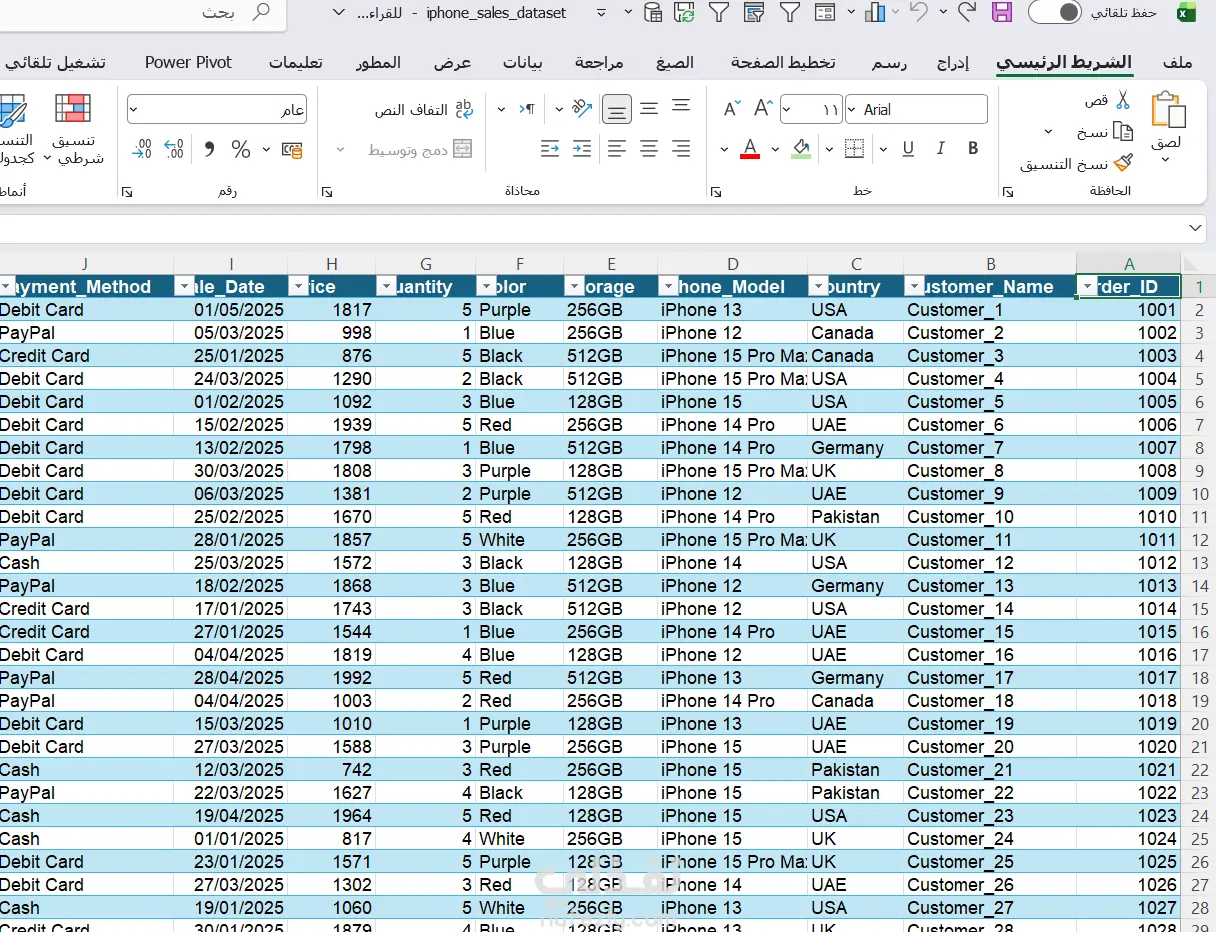Viewport: 1216px width, 932px height.
Task: Open Conditional Formatting icon
Action: click(74, 108)
